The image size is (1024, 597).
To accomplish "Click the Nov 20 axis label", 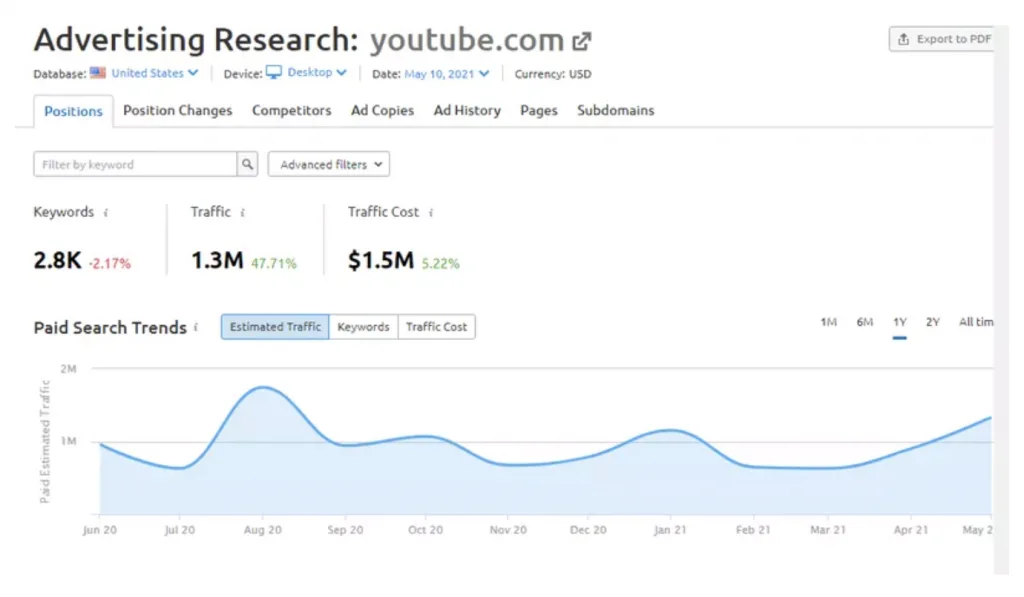I will [508, 530].
